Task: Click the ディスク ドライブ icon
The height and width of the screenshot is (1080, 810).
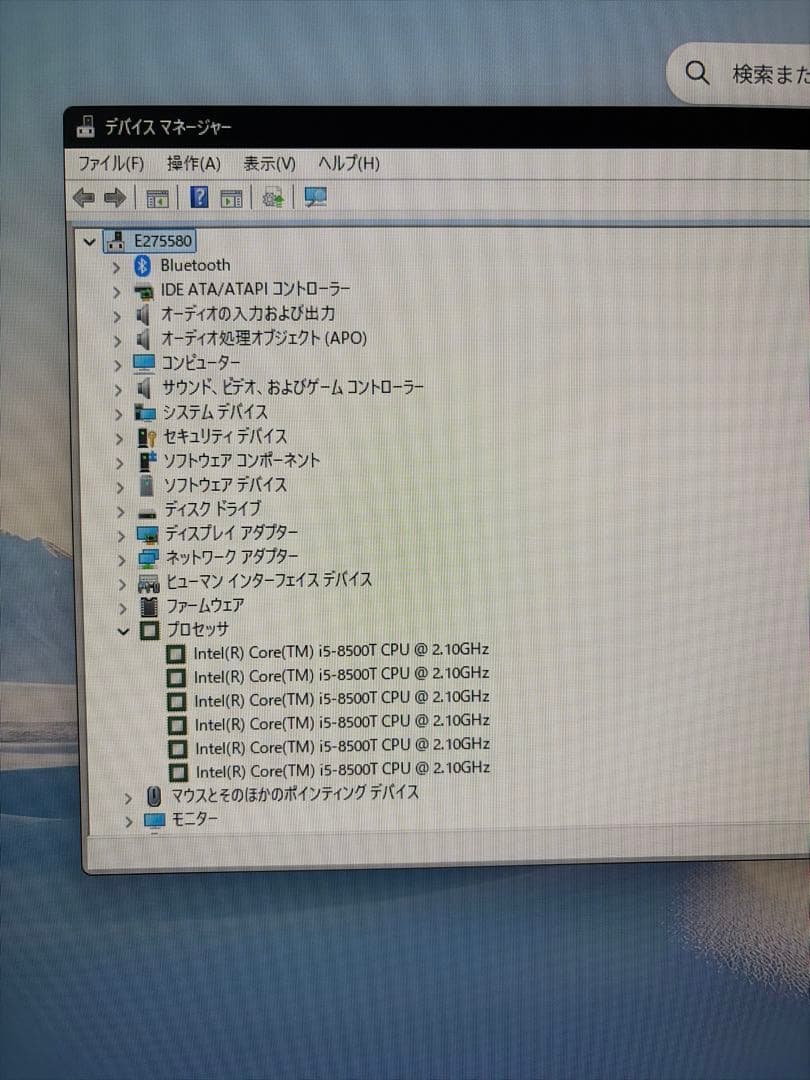Action: click(147, 513)
